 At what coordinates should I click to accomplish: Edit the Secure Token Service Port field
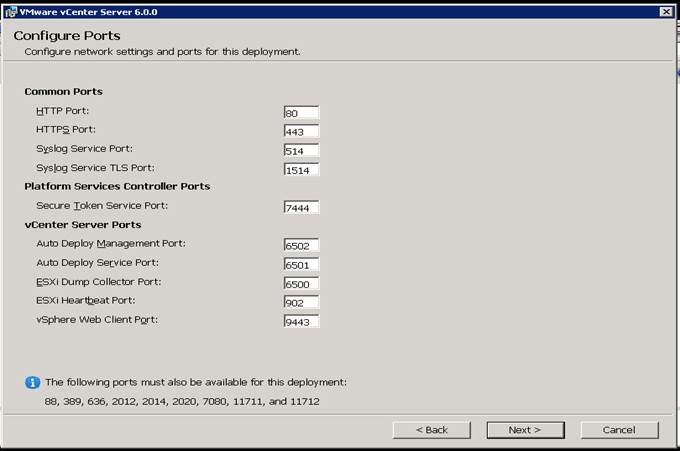(x=301, y=207)
